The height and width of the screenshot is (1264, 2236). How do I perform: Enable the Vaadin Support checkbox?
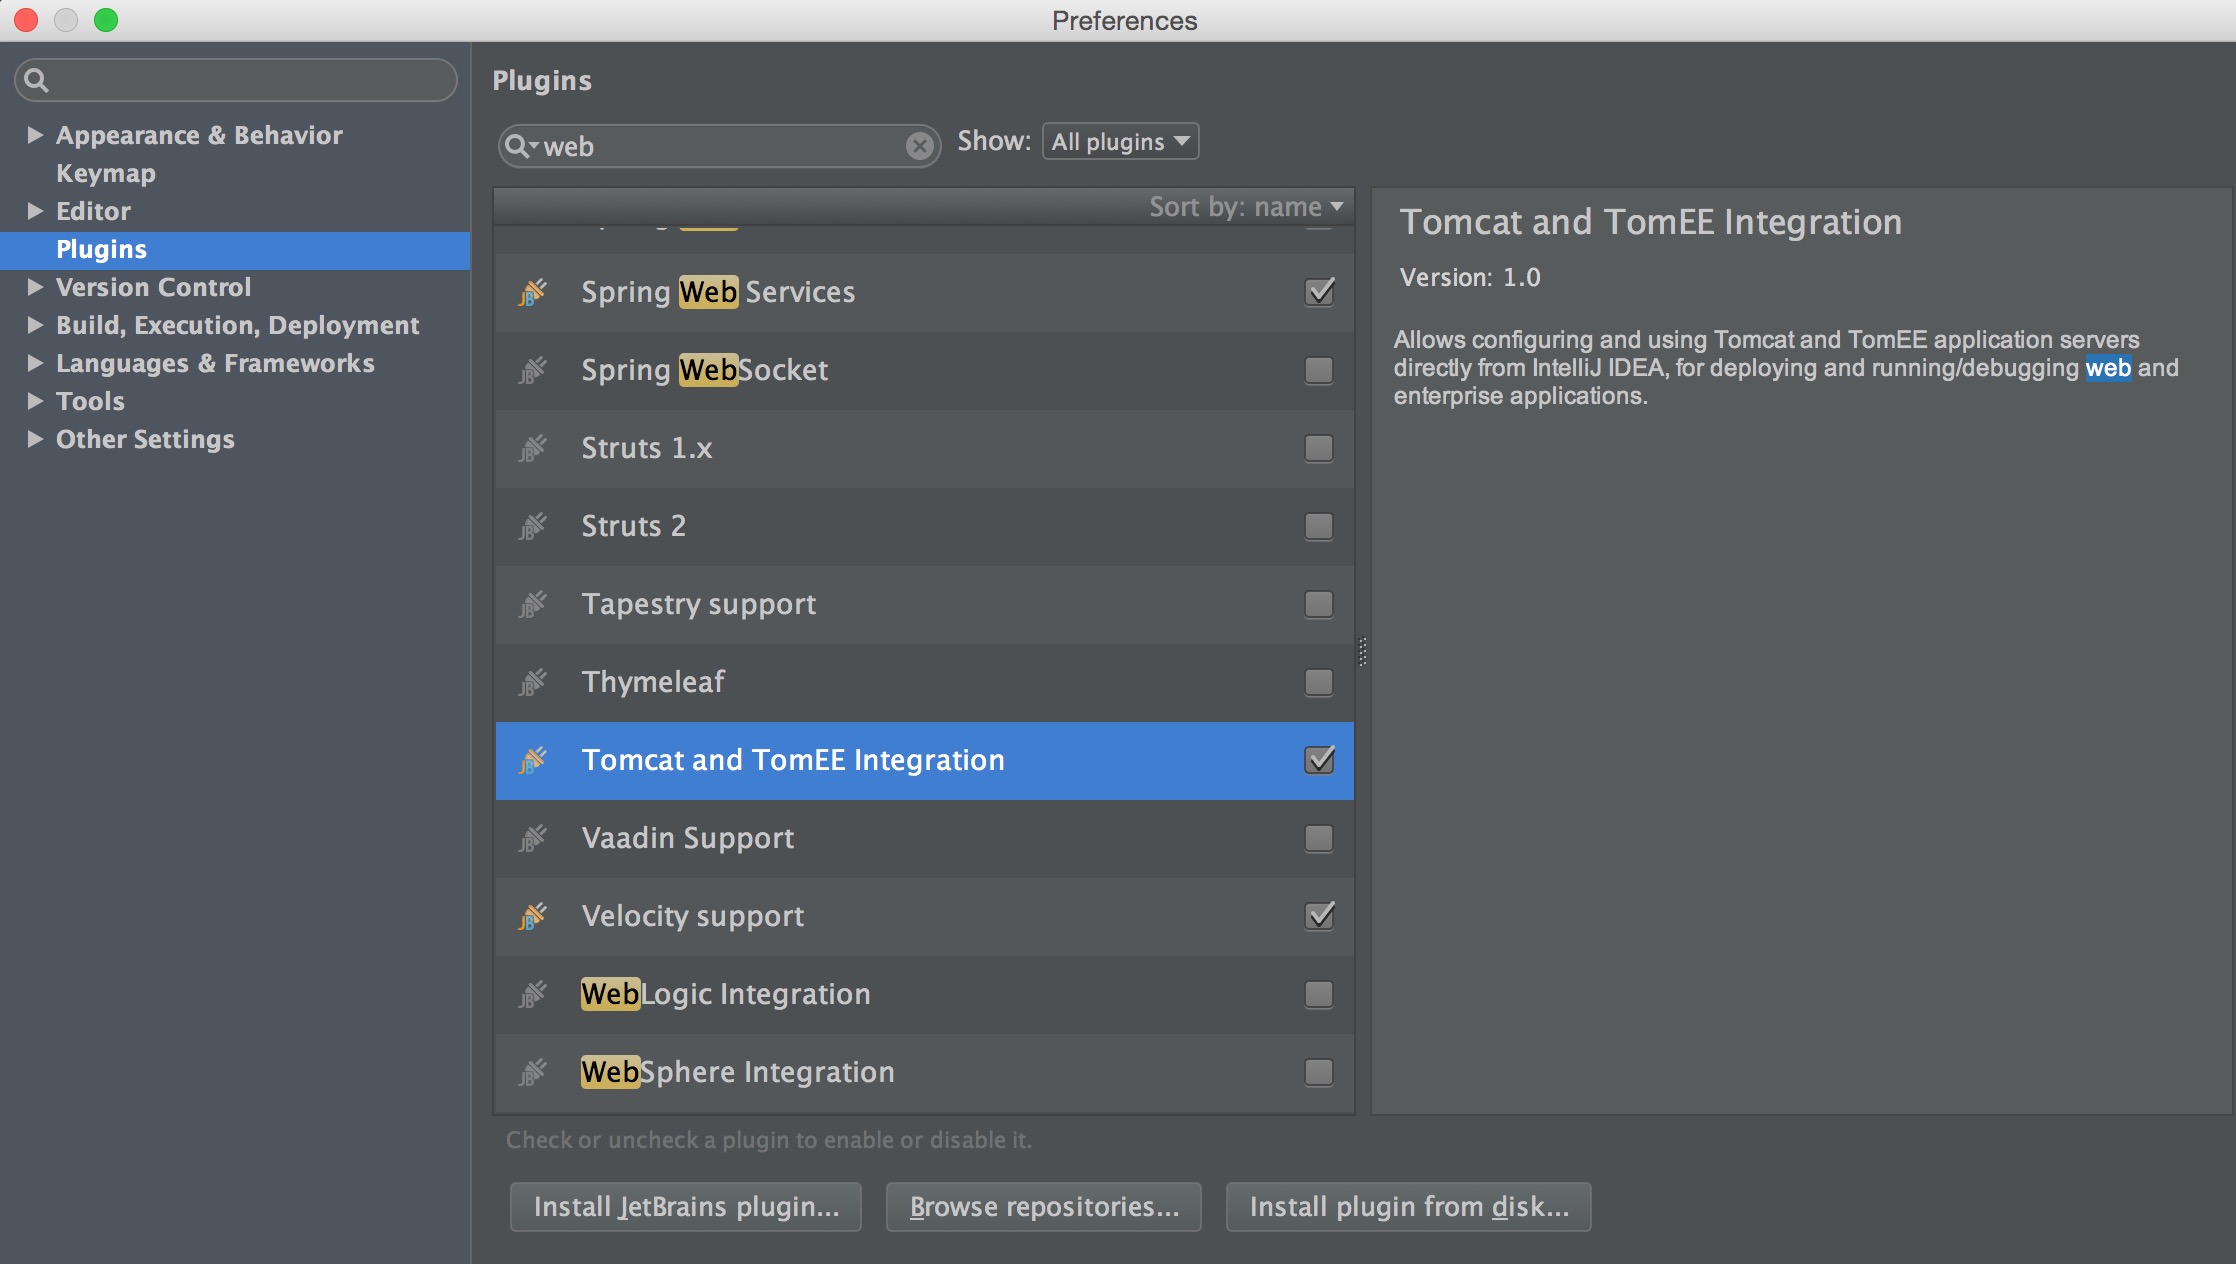(1319, 838)
